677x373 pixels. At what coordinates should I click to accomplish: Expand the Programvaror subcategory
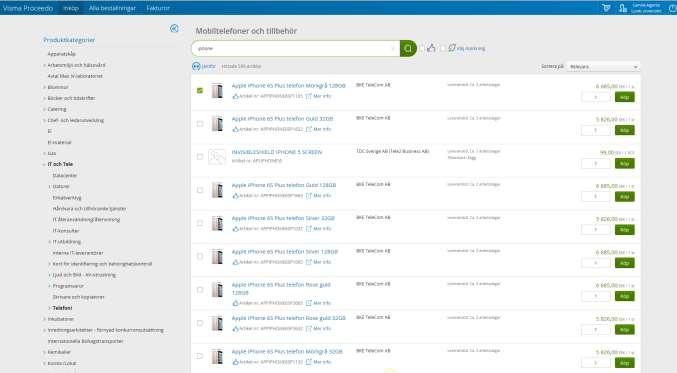click(x=49, y=286)
